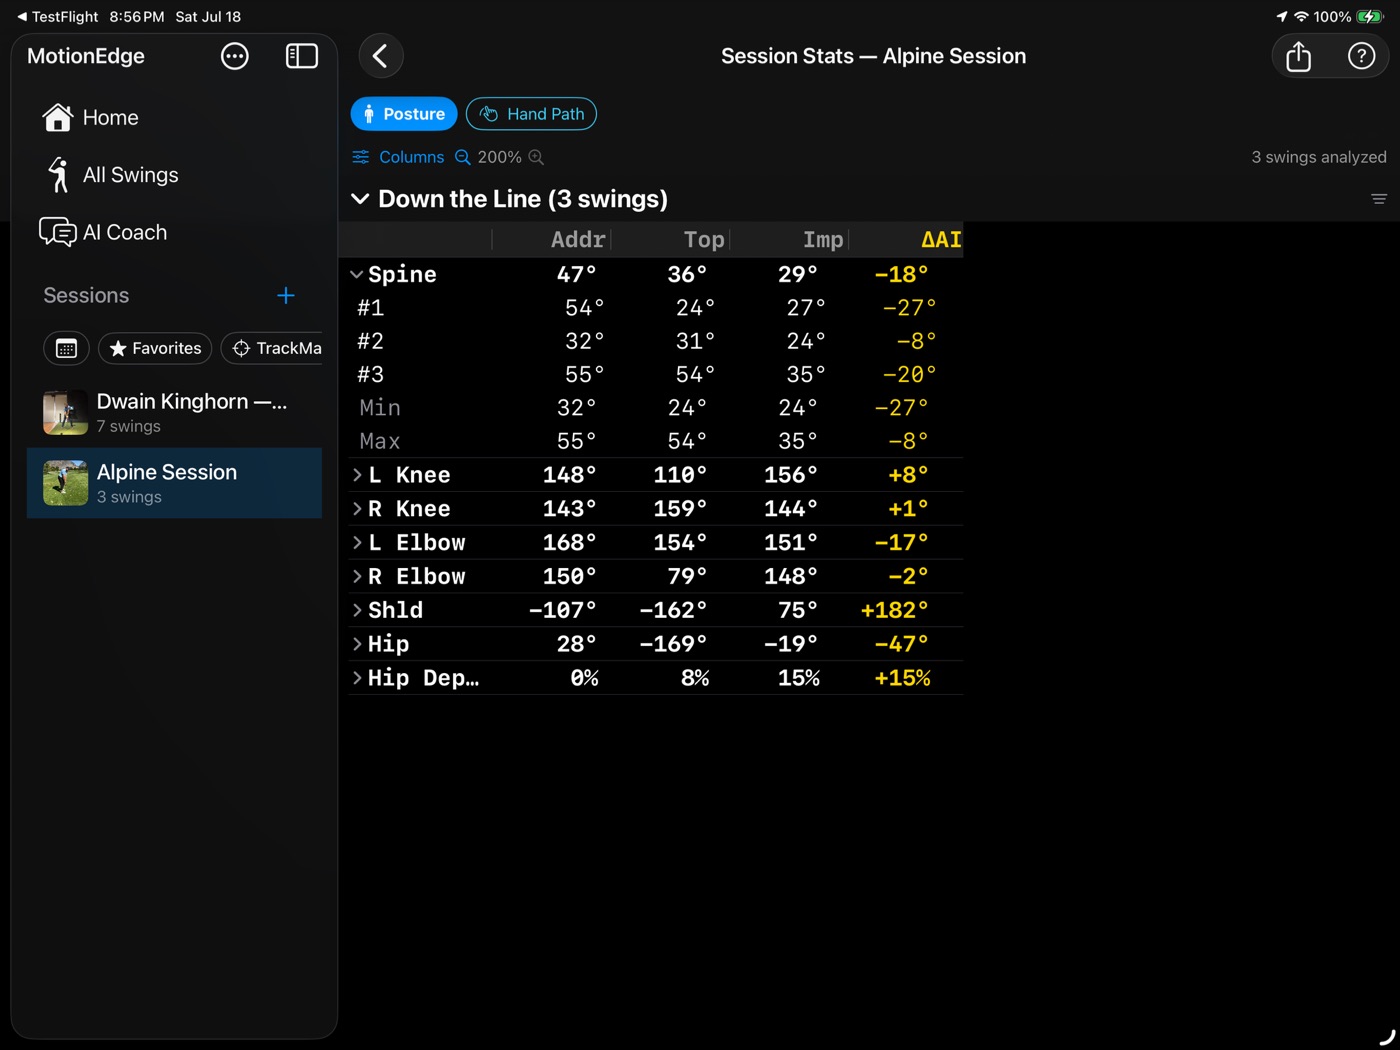Image resolution: width=1400 pixels, height=1050 pixels.
Task: Click the Addr column header
Action: tap(578, 240)
